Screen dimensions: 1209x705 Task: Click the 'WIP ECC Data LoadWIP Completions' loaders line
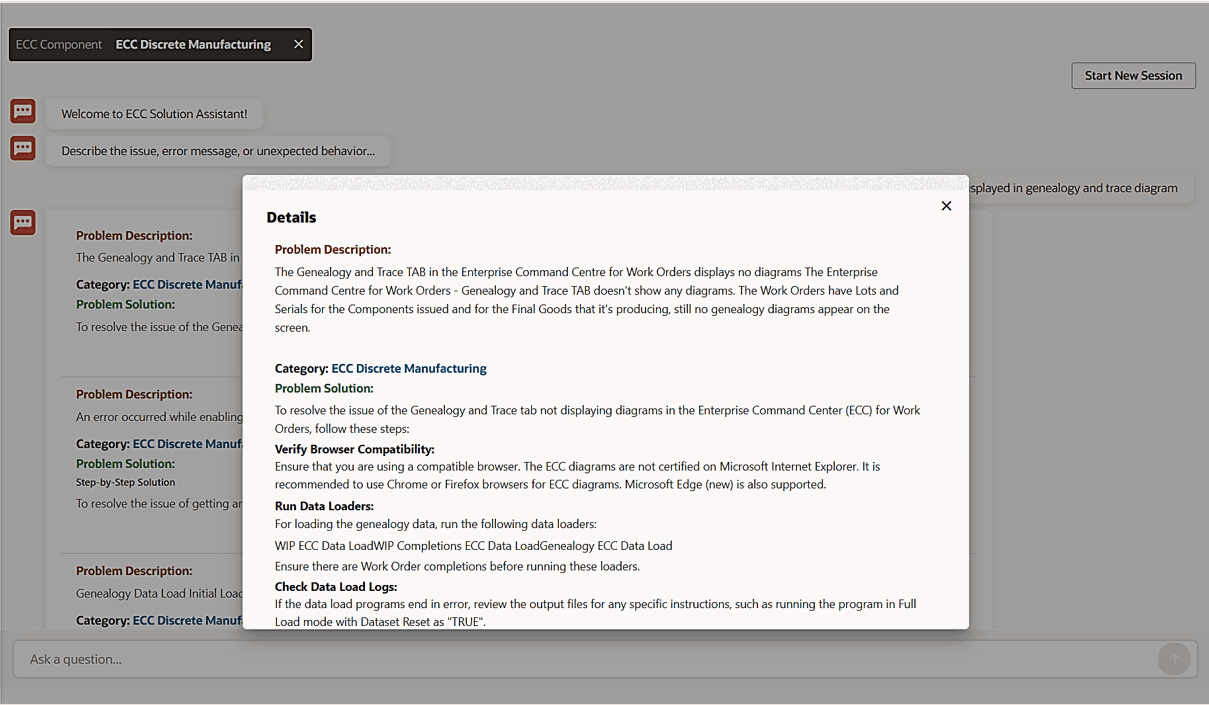pos(474,546)
